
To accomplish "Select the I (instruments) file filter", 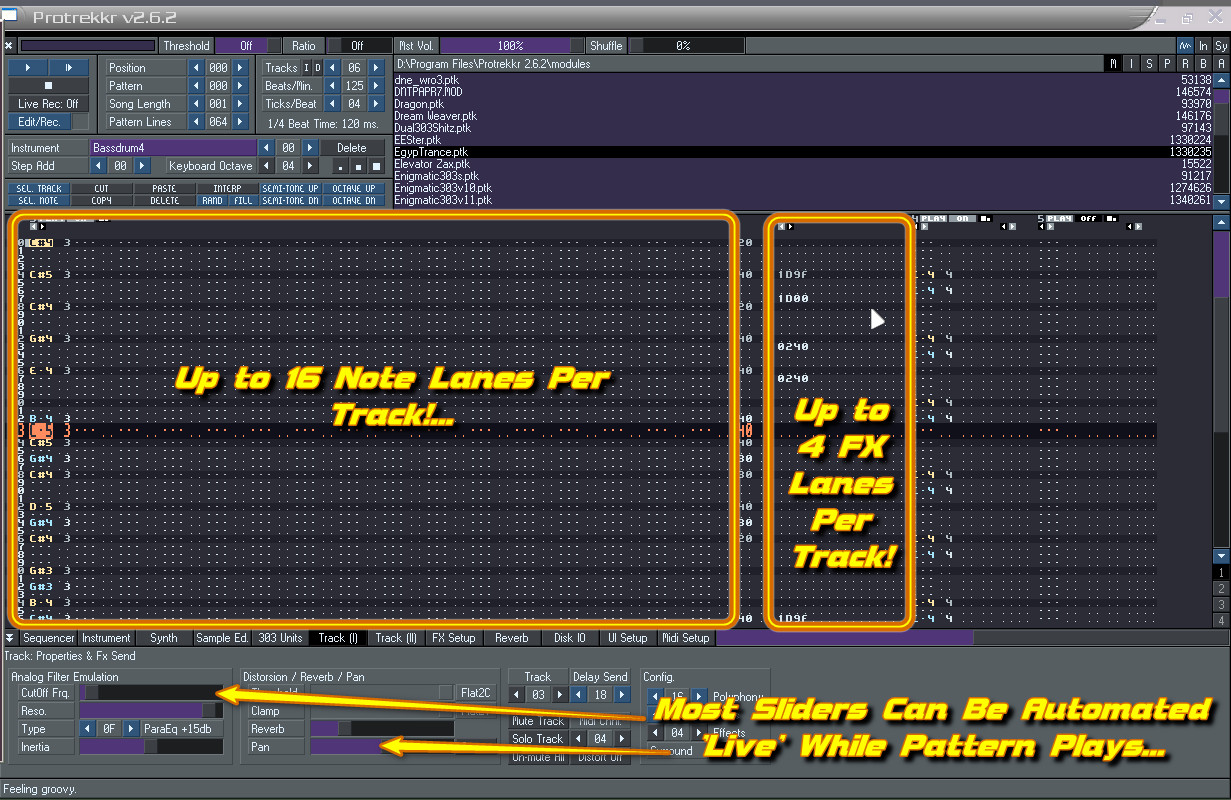I will [1132, 64].
